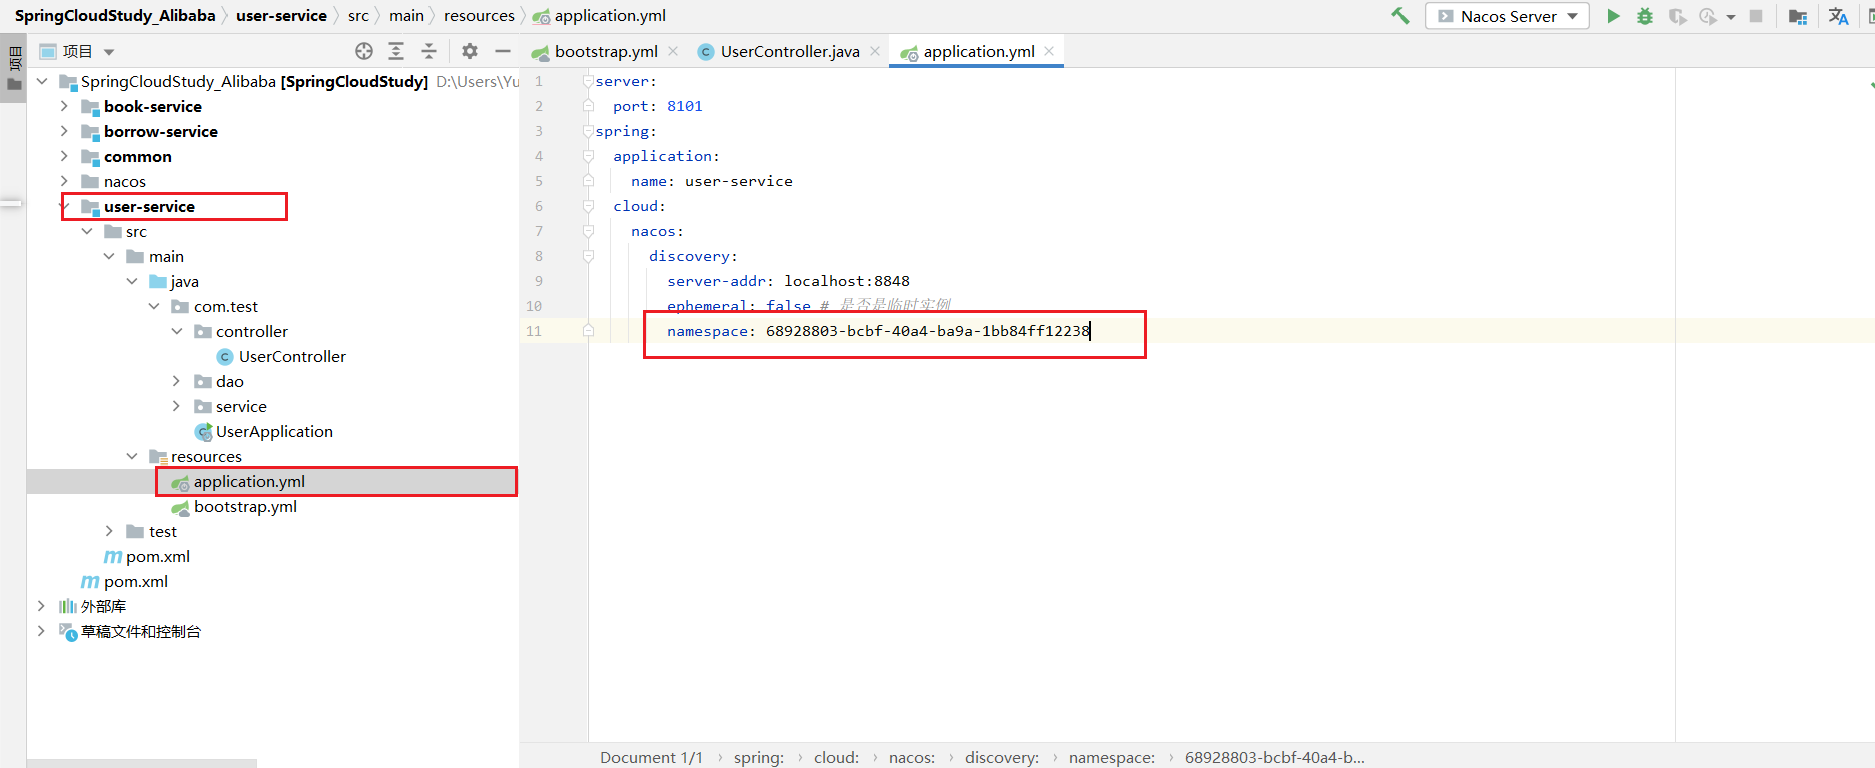Select UserController in project tree
The width and height of the screenshot is (1875, 768).
tap(292, 357)
